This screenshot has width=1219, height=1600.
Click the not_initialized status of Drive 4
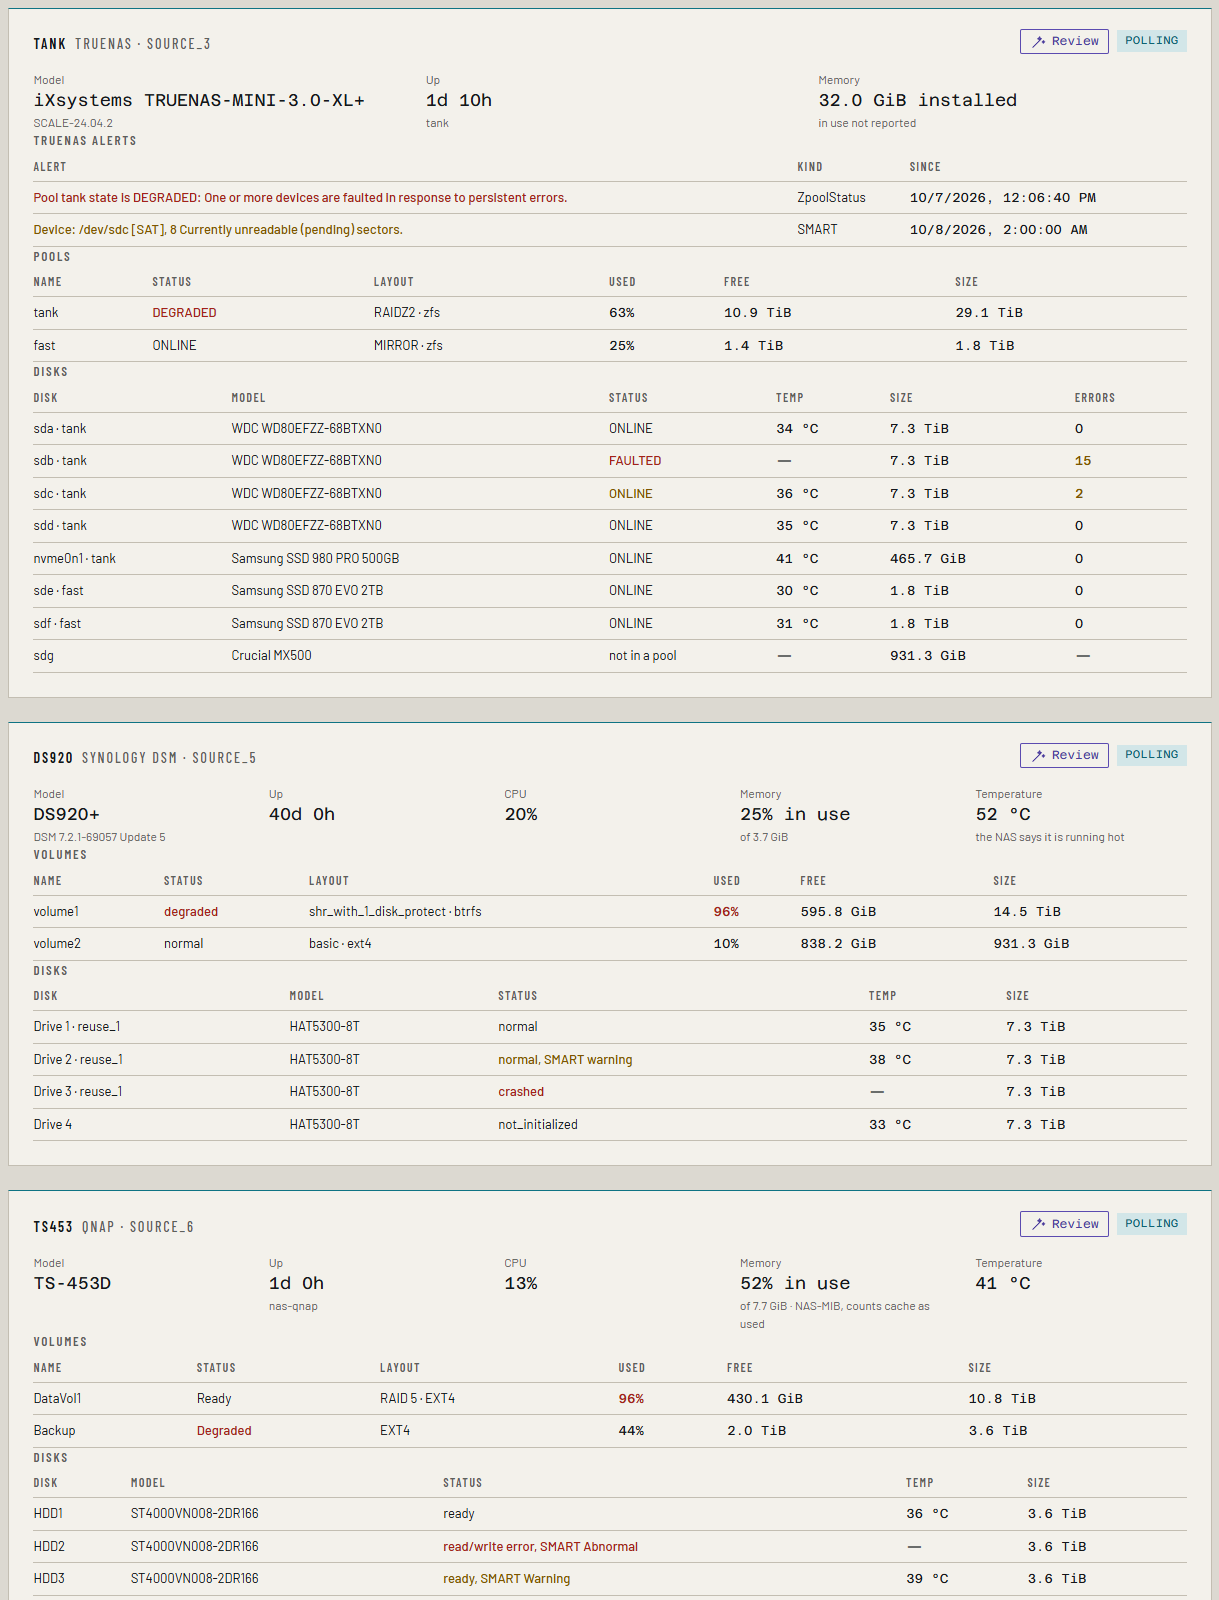click(538, 1125)
